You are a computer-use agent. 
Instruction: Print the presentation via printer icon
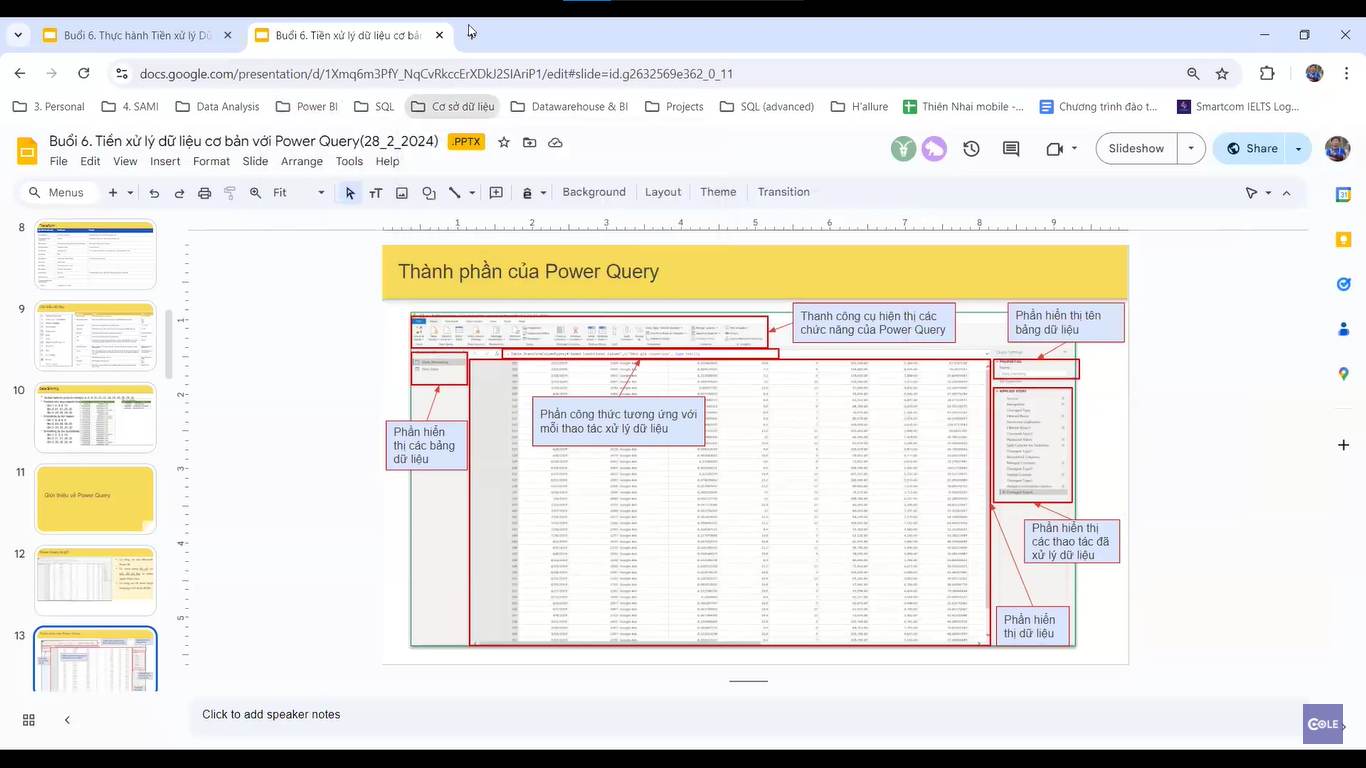[205, 193]
